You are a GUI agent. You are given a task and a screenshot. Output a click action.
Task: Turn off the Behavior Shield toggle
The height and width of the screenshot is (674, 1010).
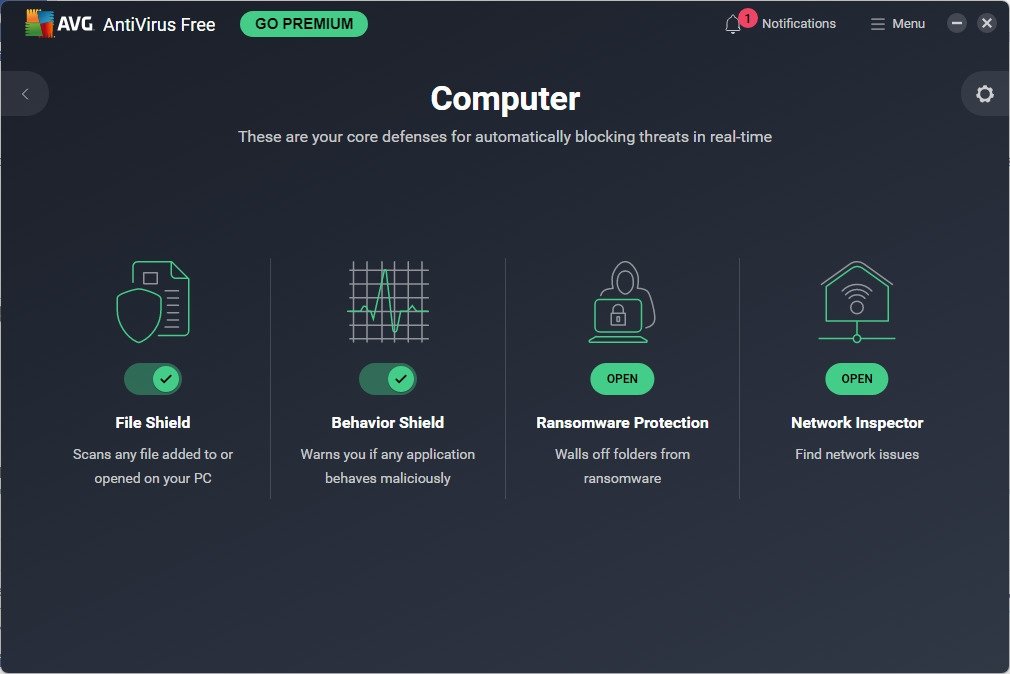pos(388,379)
